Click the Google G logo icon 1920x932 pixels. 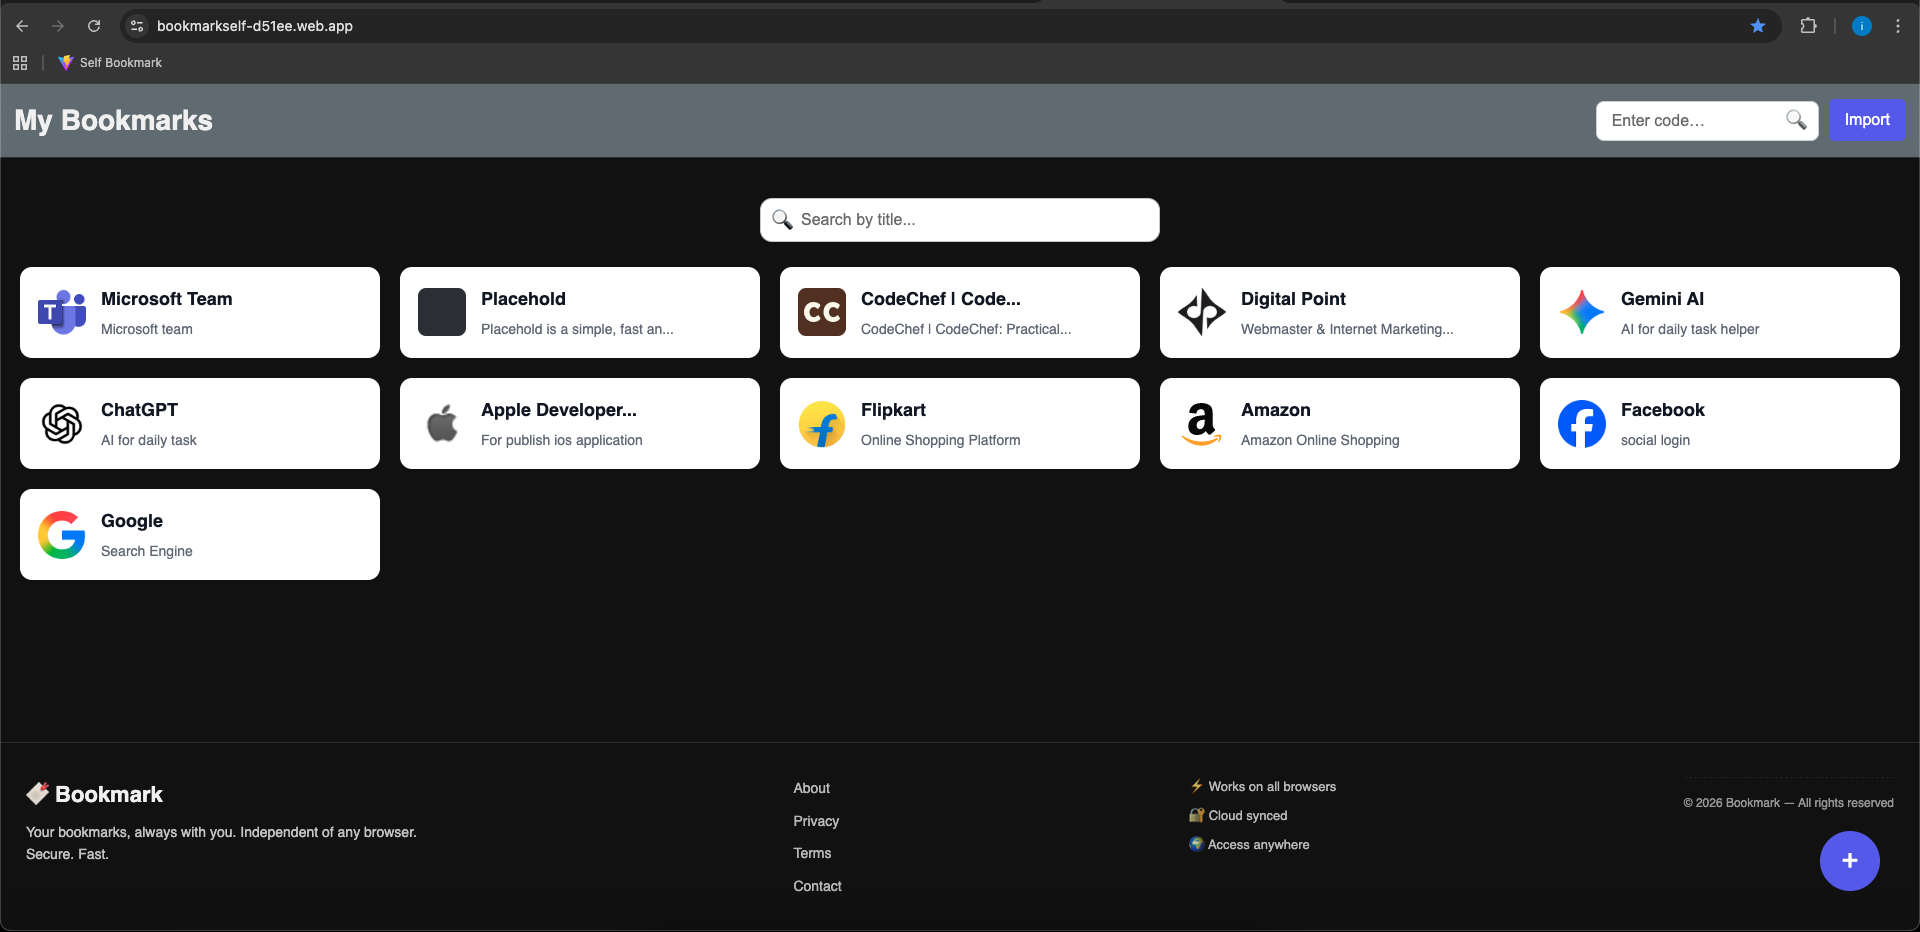point(62,534)
